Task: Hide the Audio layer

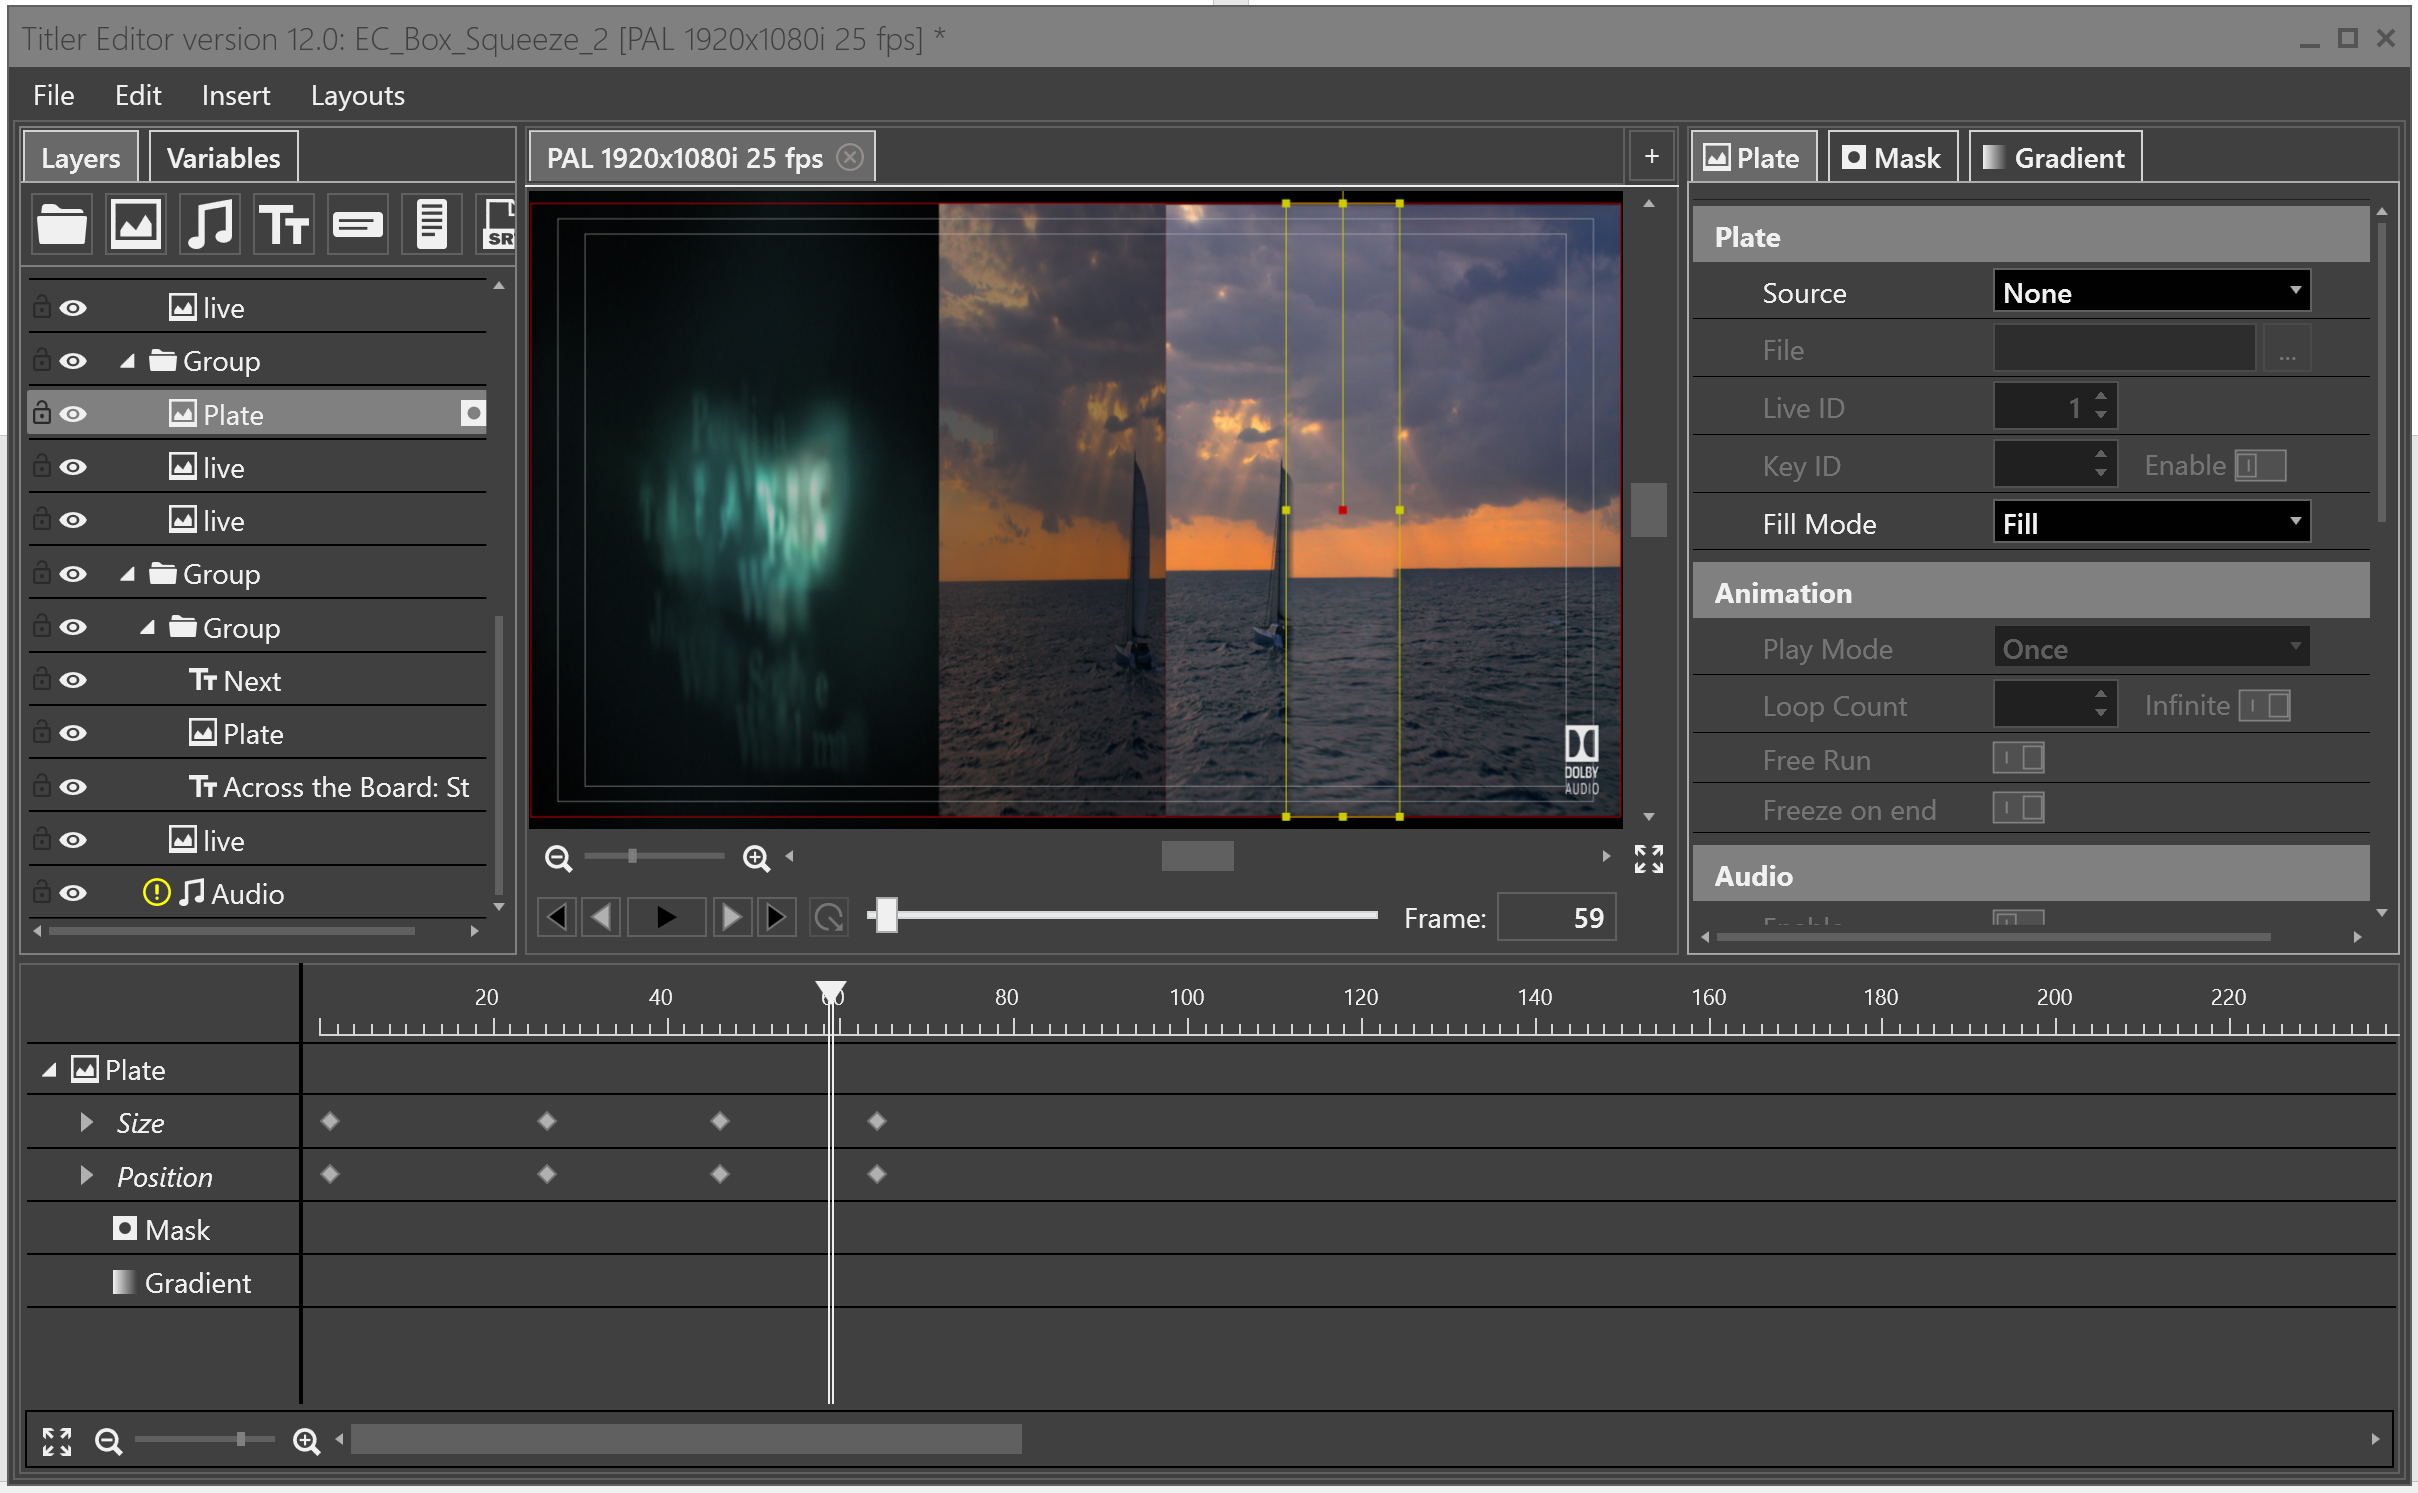Action: pyautogui.click(x=73, y=893)
